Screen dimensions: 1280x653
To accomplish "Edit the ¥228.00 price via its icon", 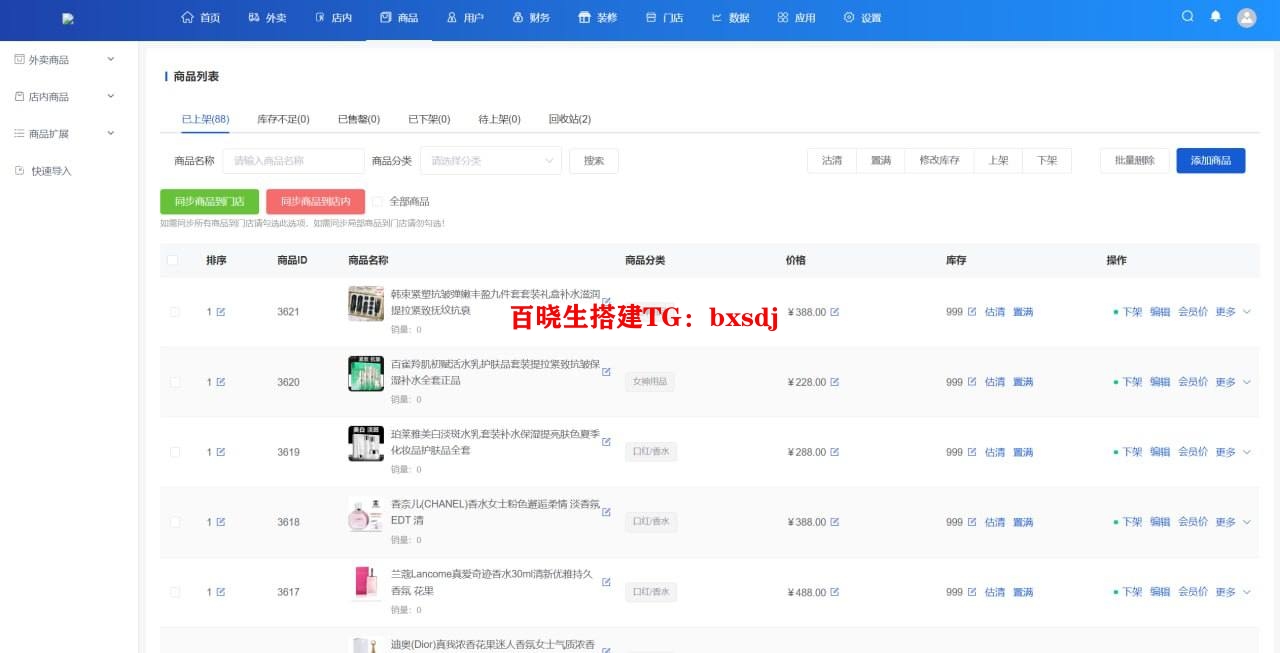I will coord(835,382).
